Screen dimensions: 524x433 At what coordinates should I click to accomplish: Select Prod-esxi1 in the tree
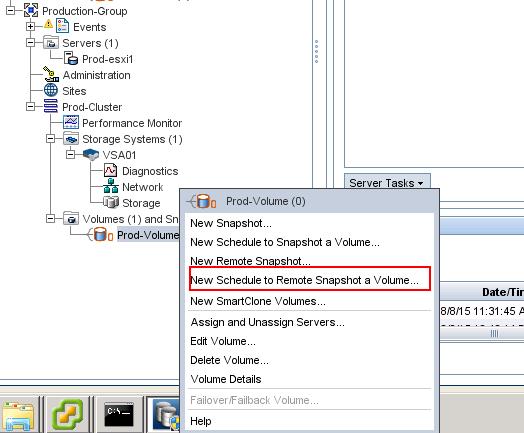click(108, 59)
